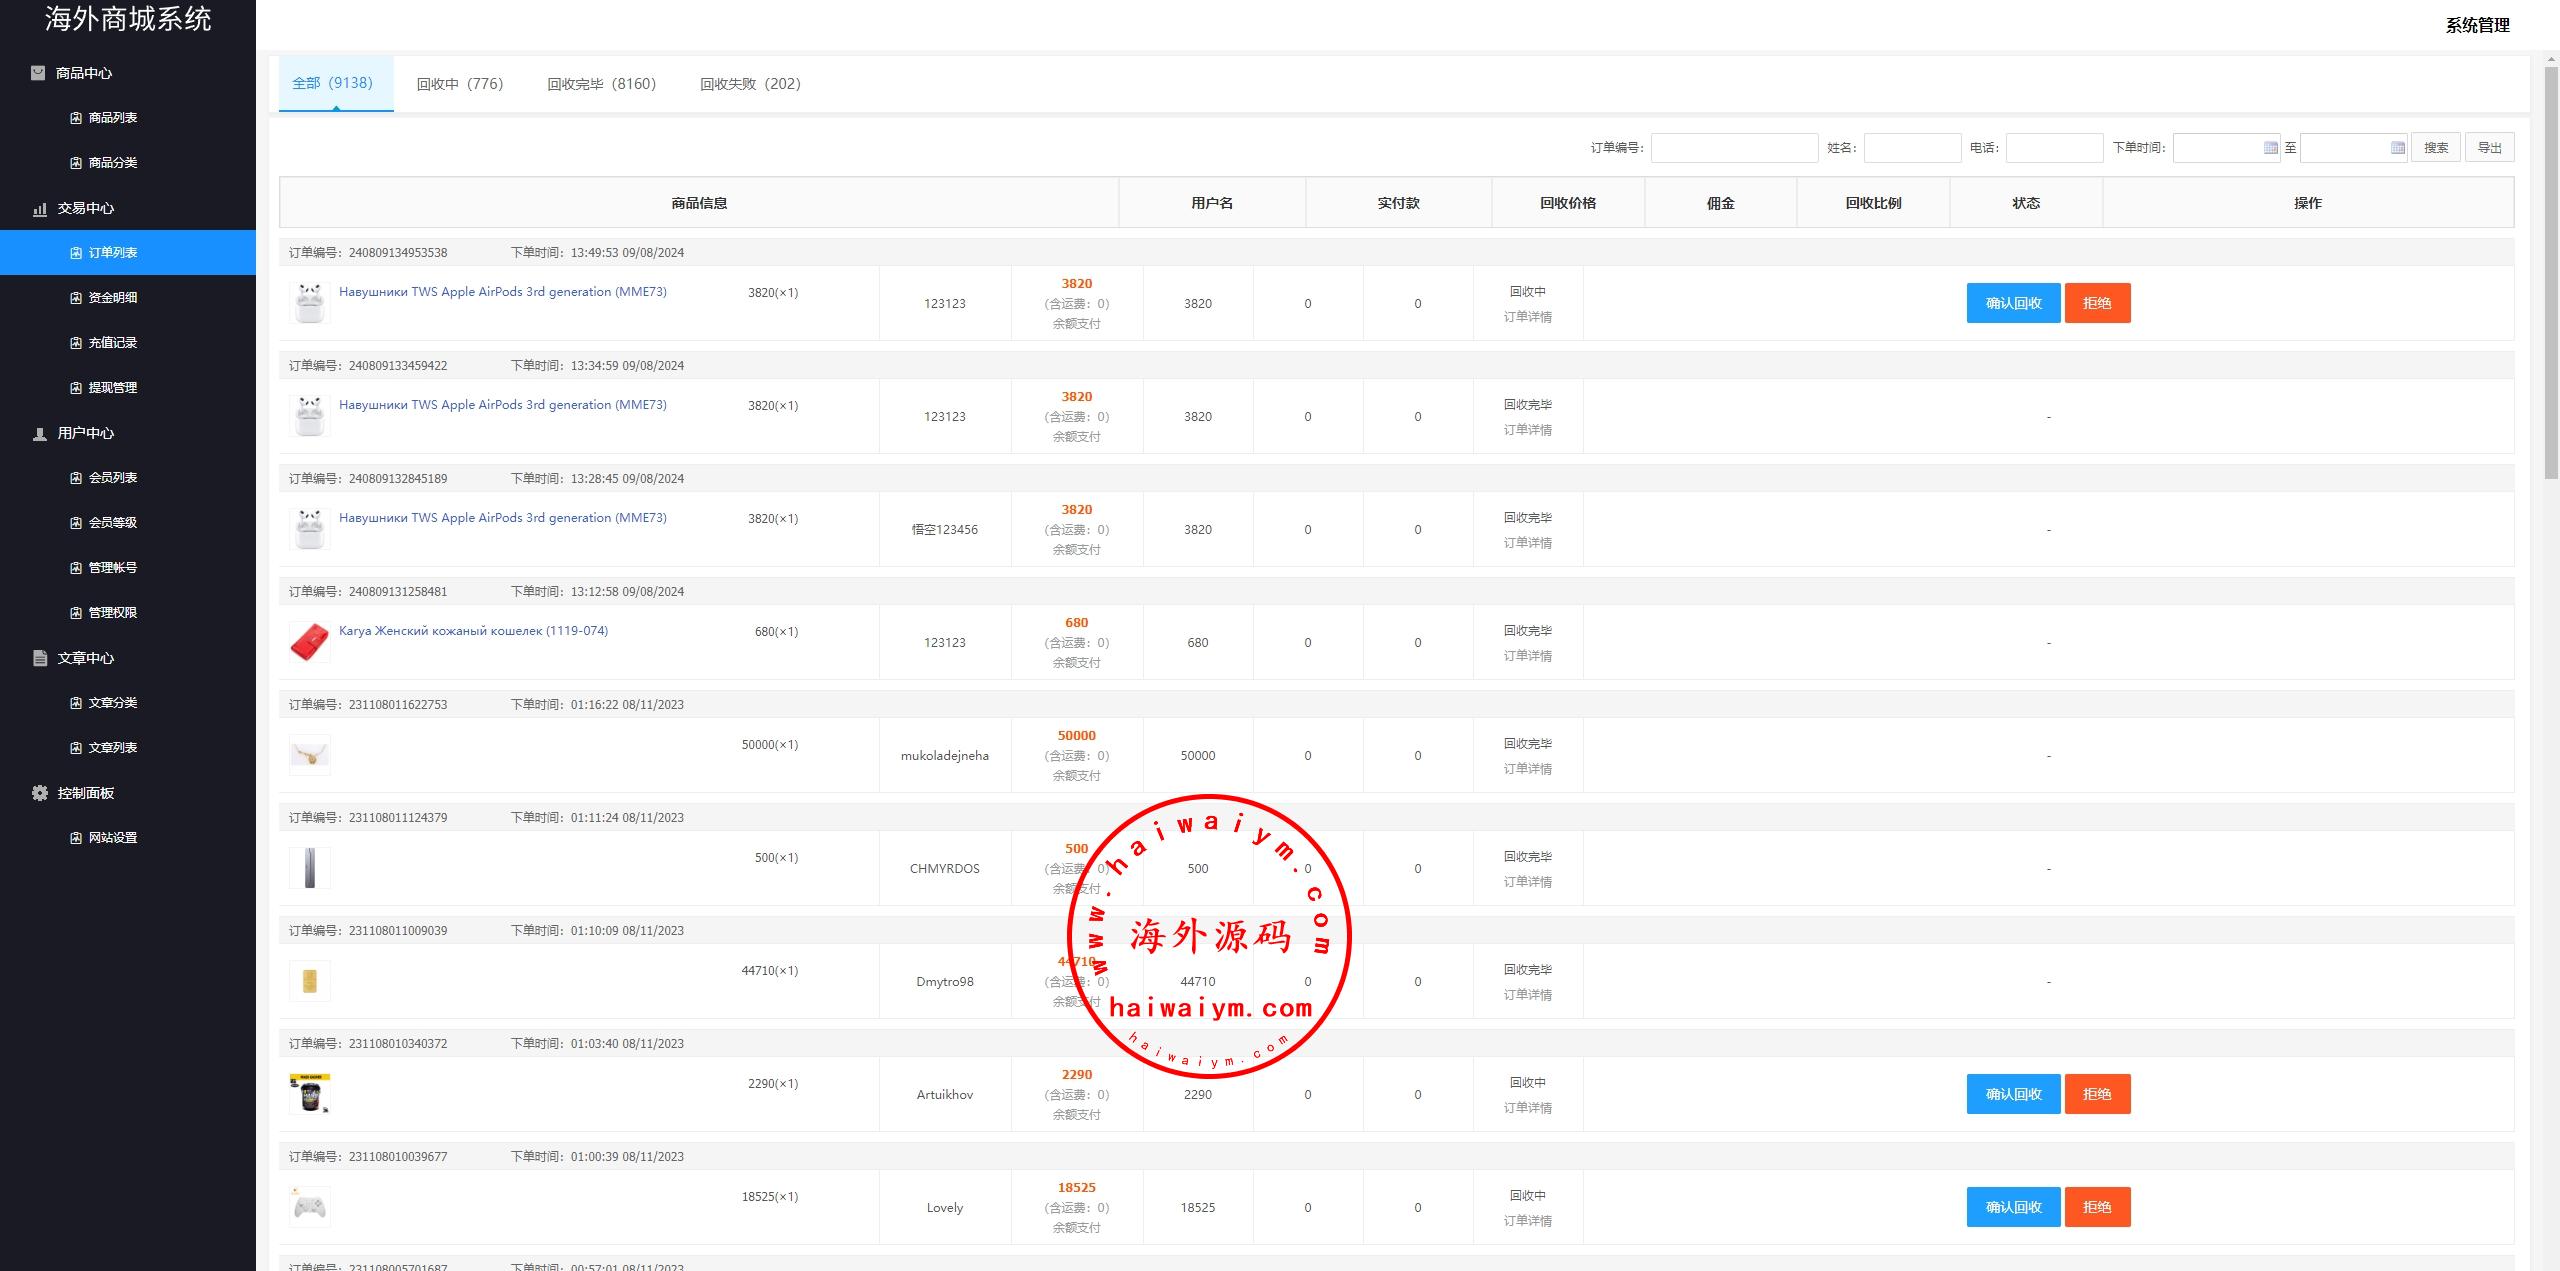Click the 控制面板 gear icon
Viewport: 2560px width, 1271px height.
tap(40, 793)
